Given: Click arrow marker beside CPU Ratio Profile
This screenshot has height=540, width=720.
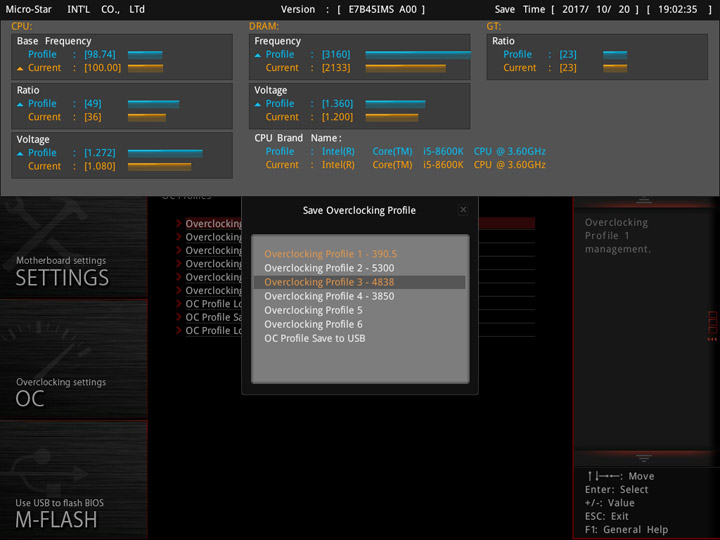Looking at the screenshot, I should pos(20,105).
